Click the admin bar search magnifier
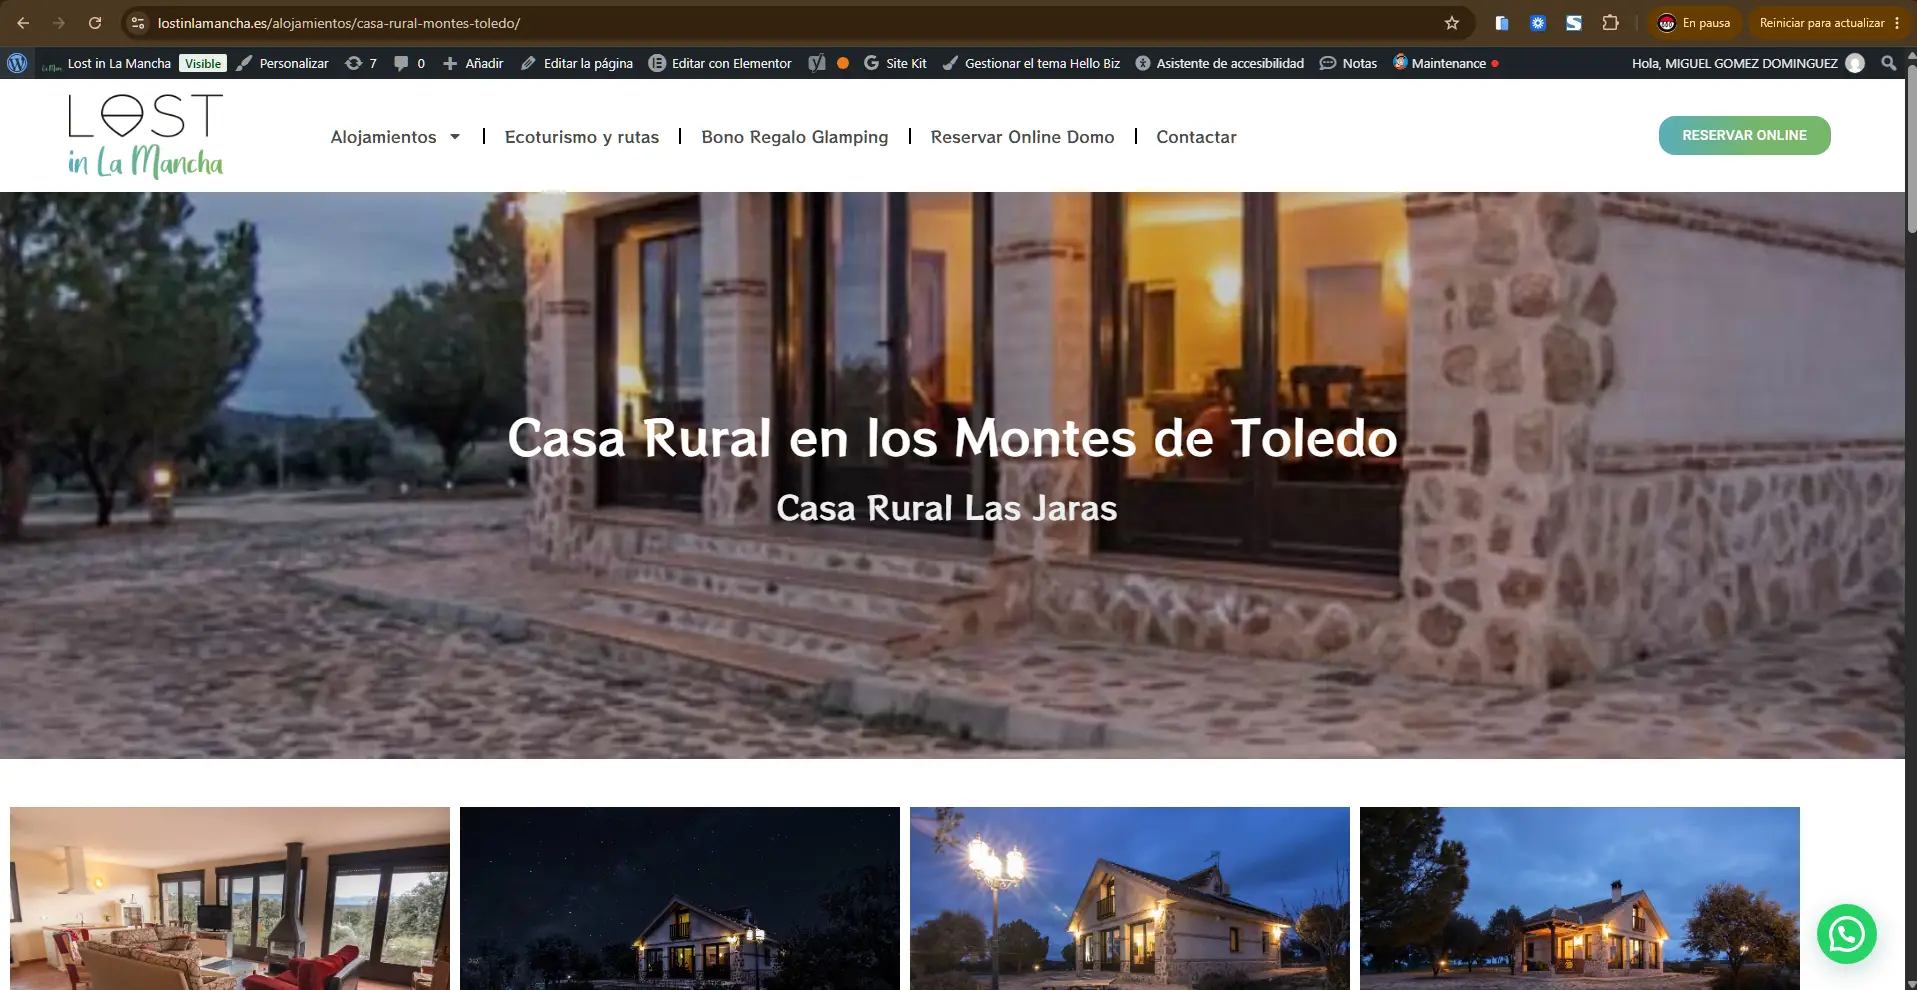The height and width of the screenshot is (990, 1917). tap(1889, 63)
